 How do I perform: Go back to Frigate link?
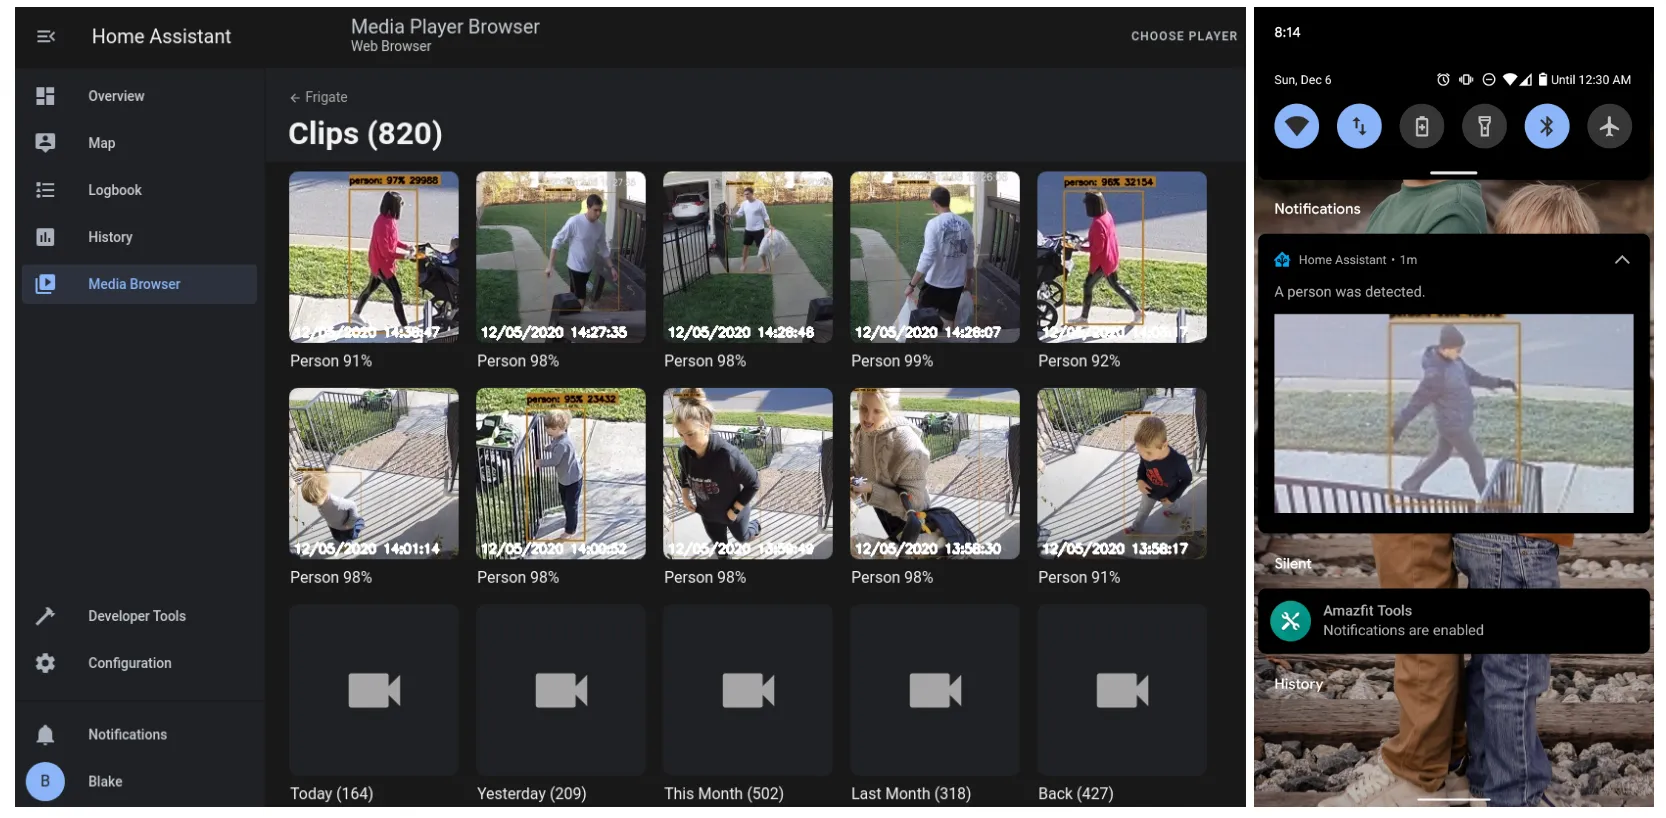[318, 97]
